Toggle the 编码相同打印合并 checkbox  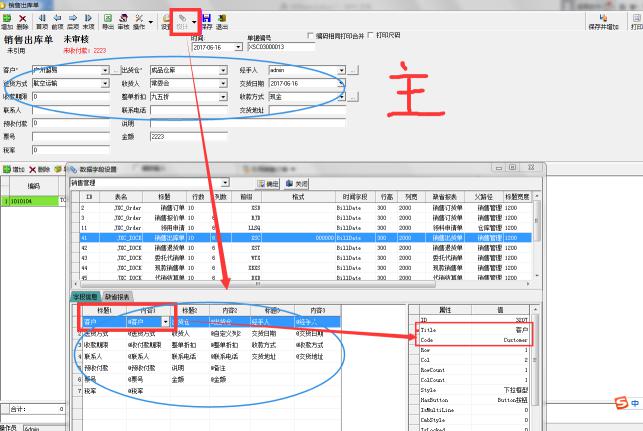click(310, 35)
